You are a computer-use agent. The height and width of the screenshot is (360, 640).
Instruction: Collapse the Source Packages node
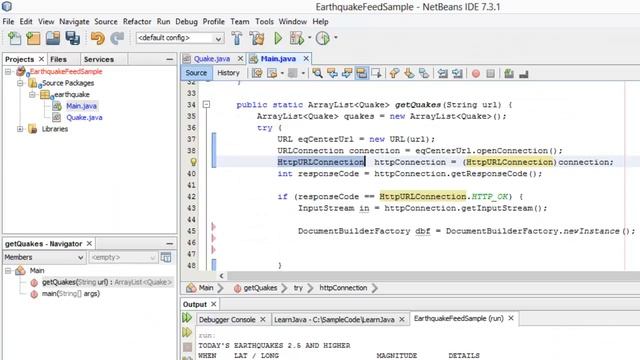(20, 83)
